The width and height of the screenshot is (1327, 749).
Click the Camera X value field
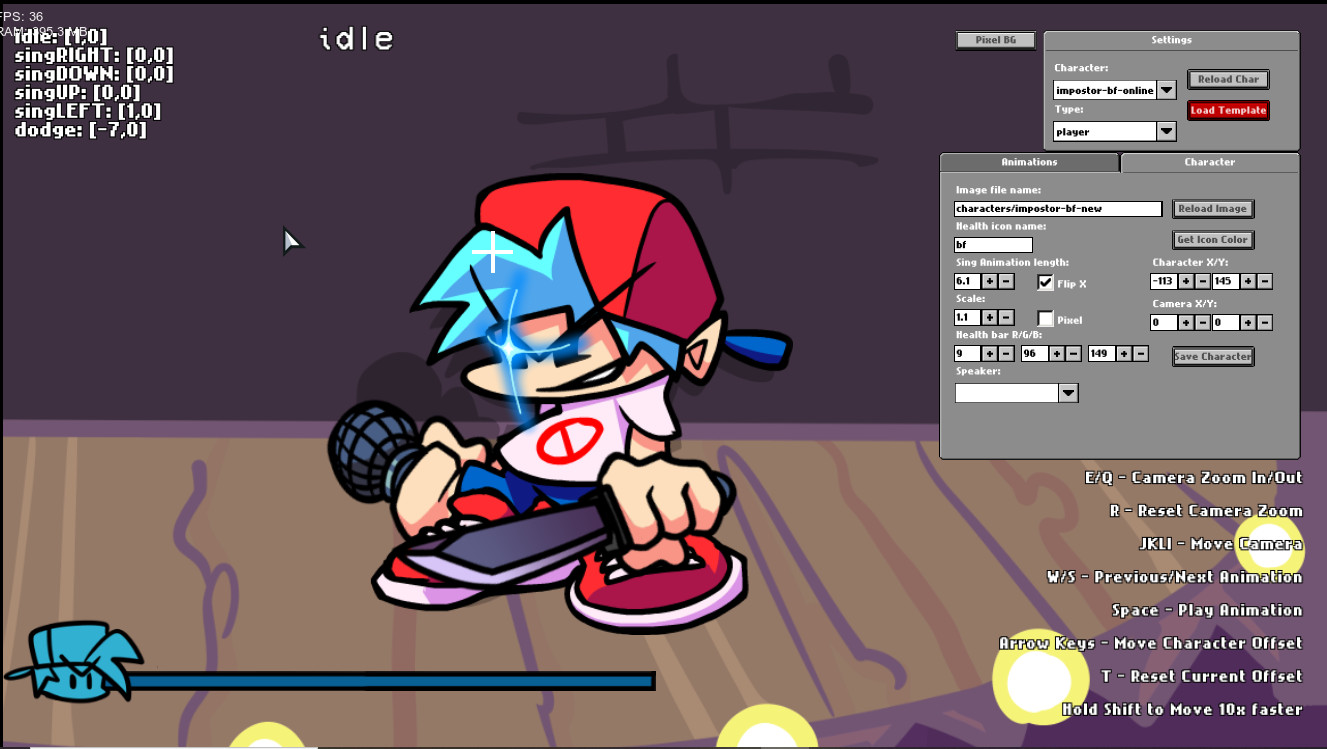click(1165, 323)
